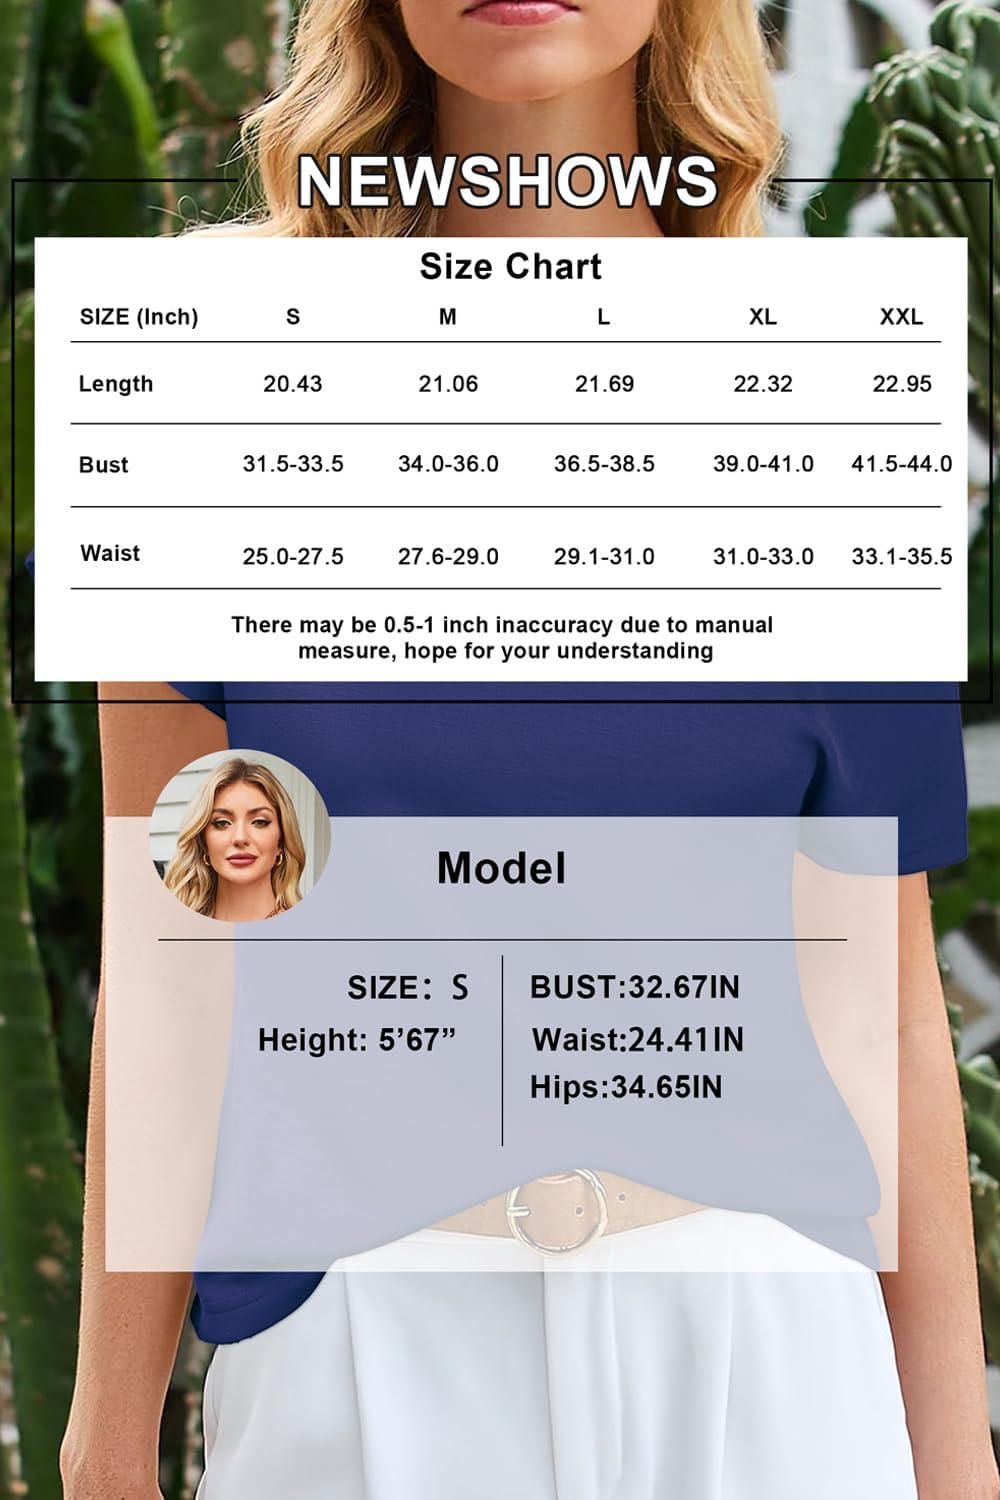The width and height of the screenshot is (1000, 1500).
Task: Click bust range 34.0-36.0
Action: pyautogui.click(x=448, y=464)
